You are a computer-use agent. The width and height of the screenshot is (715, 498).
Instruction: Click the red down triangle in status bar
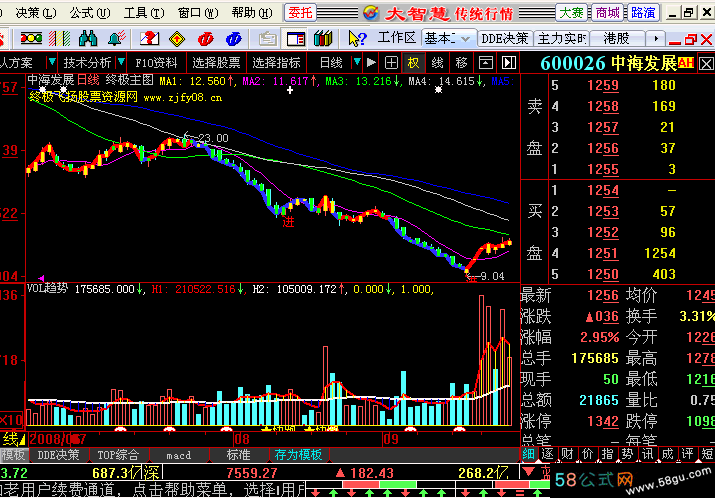tap(528, 471)
